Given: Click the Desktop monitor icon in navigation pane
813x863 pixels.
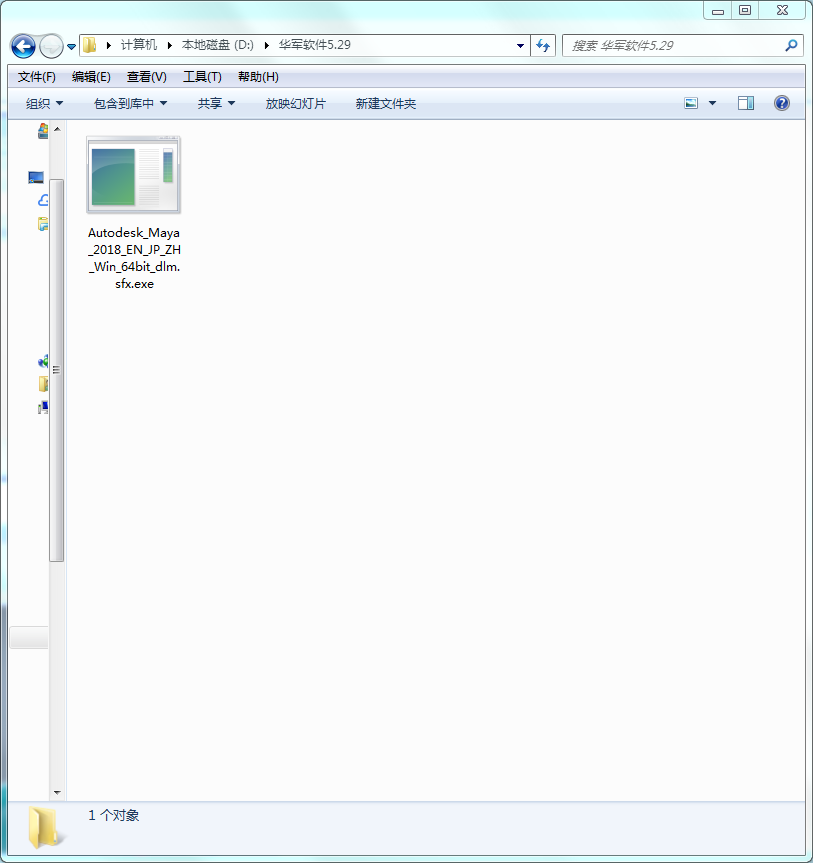Looking at the screenshot, I should 36,177.
